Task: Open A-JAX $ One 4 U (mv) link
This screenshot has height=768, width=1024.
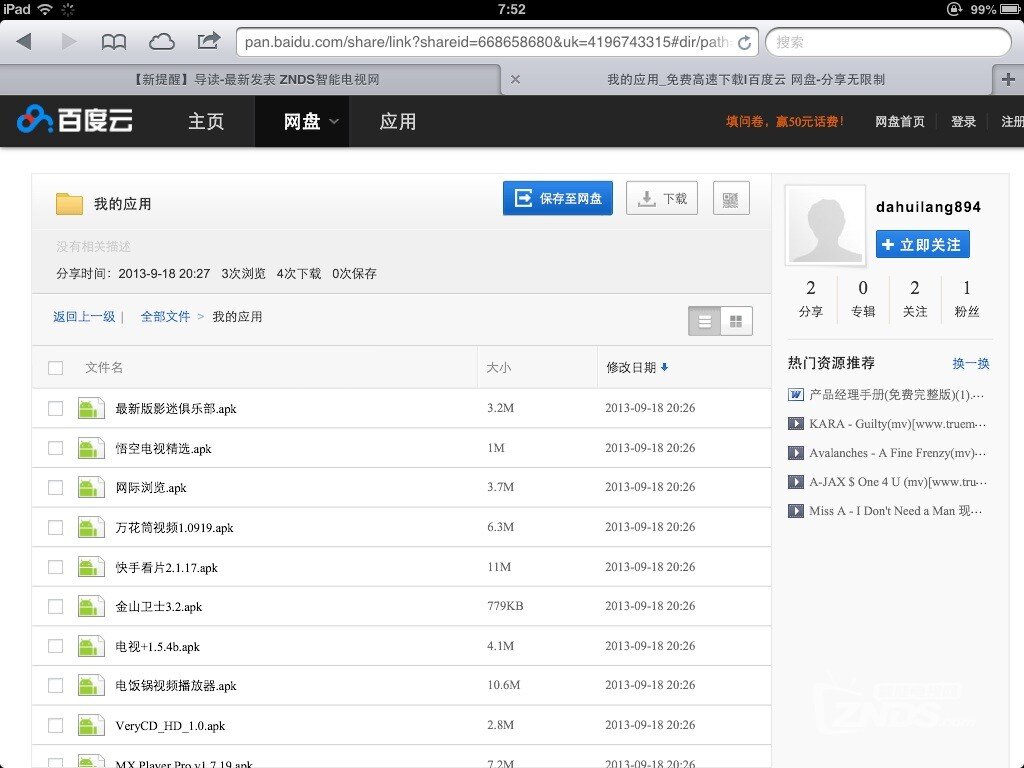Action: 897,482
